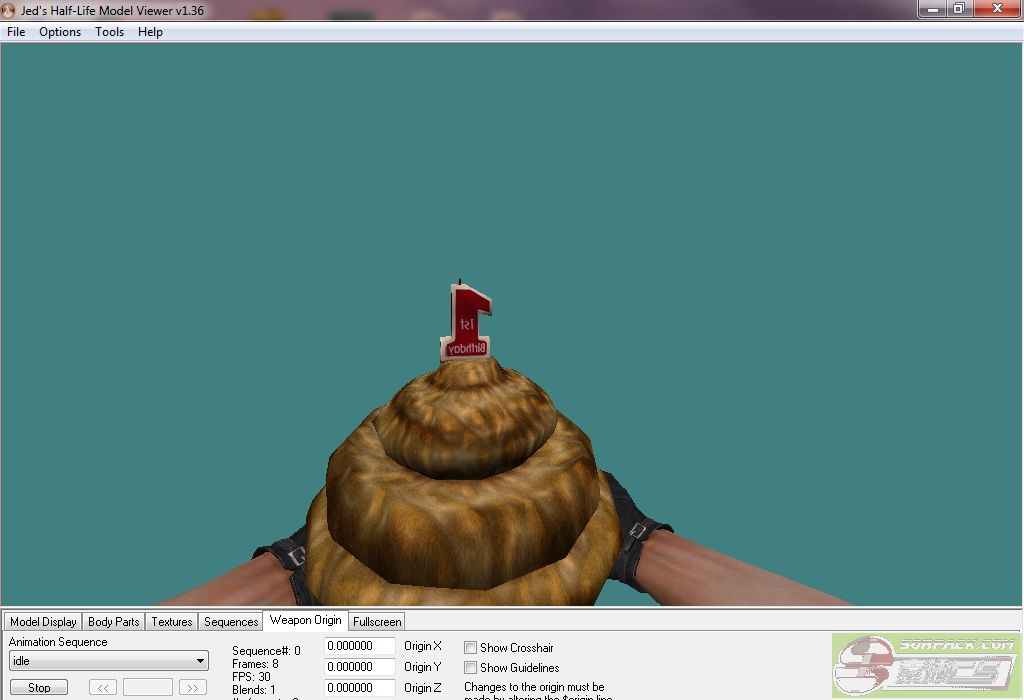Close the Model Viewer window
This screenshot has width=1024, height=700.
[997, 9]
